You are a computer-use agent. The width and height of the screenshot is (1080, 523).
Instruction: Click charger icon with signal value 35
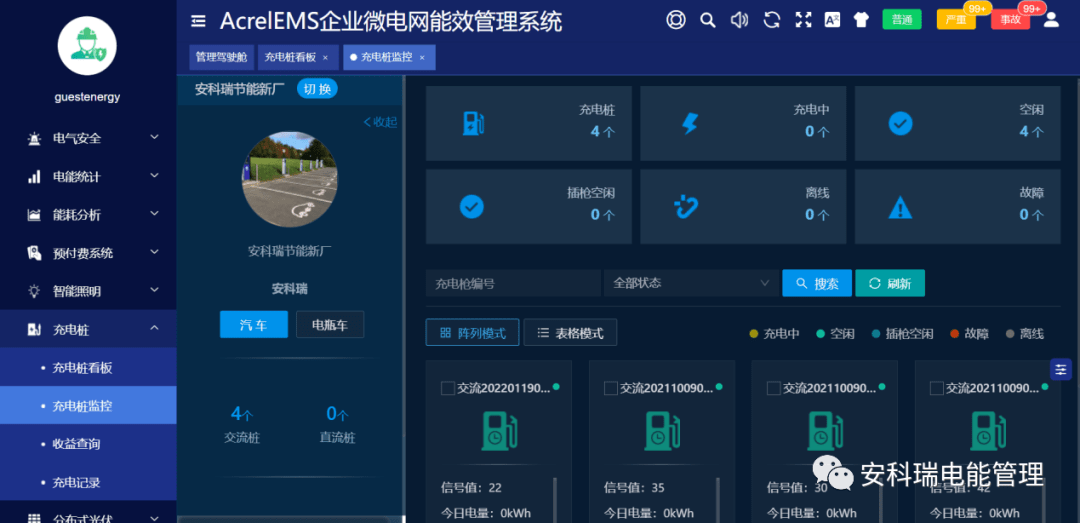click(x=662, y=431)
